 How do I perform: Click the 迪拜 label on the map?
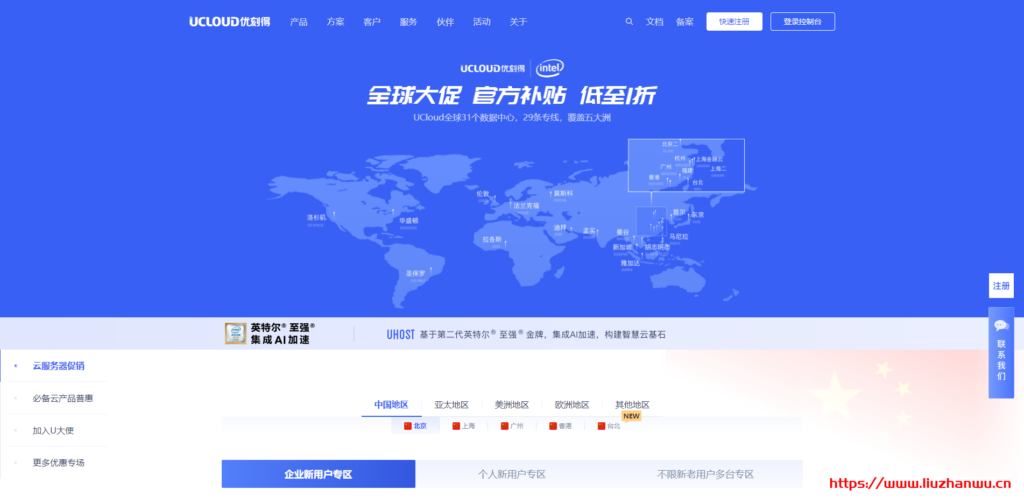[x=560, y=228]
